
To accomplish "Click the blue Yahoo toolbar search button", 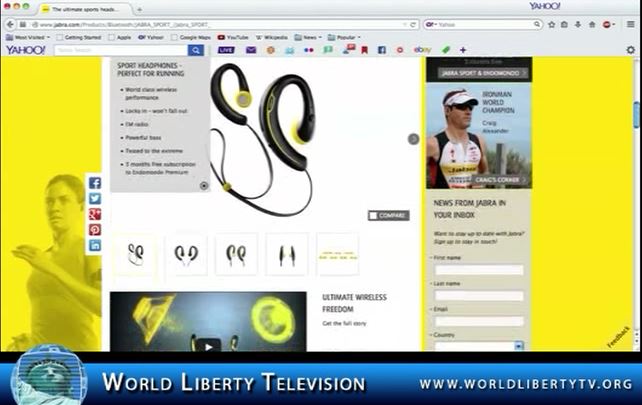I will pyautogui.click(x=196, y=50).
